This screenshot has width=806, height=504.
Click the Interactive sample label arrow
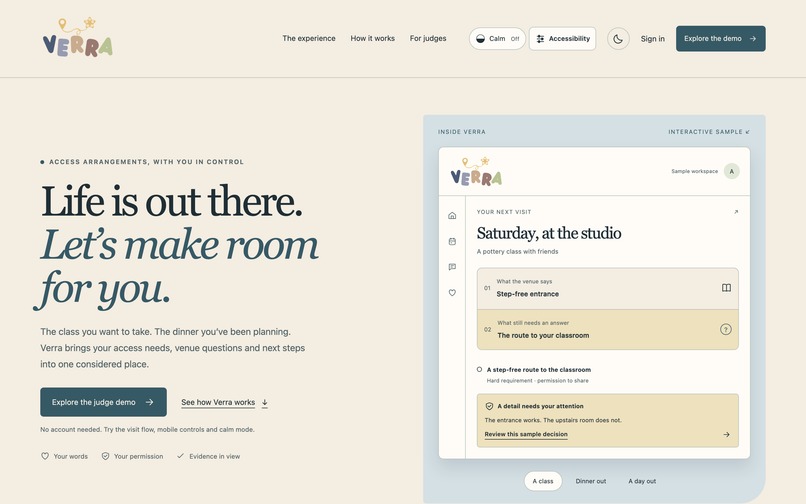(x=747, y=132)
